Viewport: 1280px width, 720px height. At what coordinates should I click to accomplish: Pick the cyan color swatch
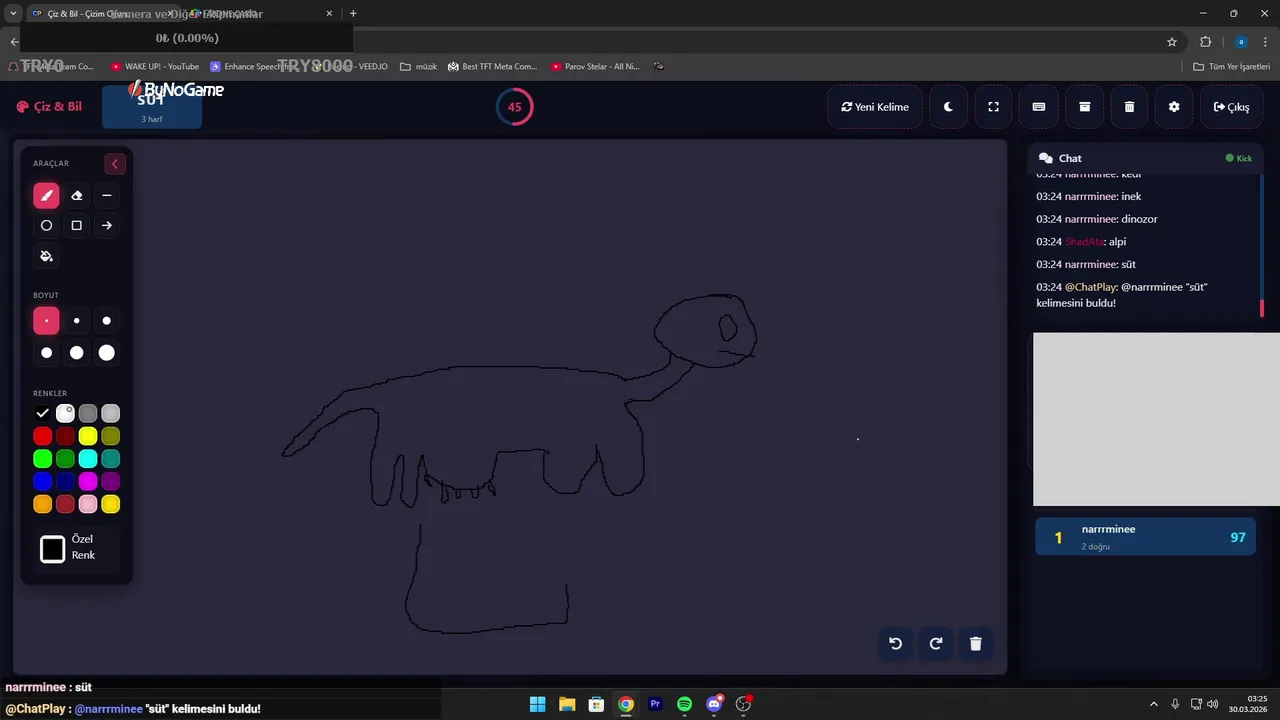(x=88, y=459)
